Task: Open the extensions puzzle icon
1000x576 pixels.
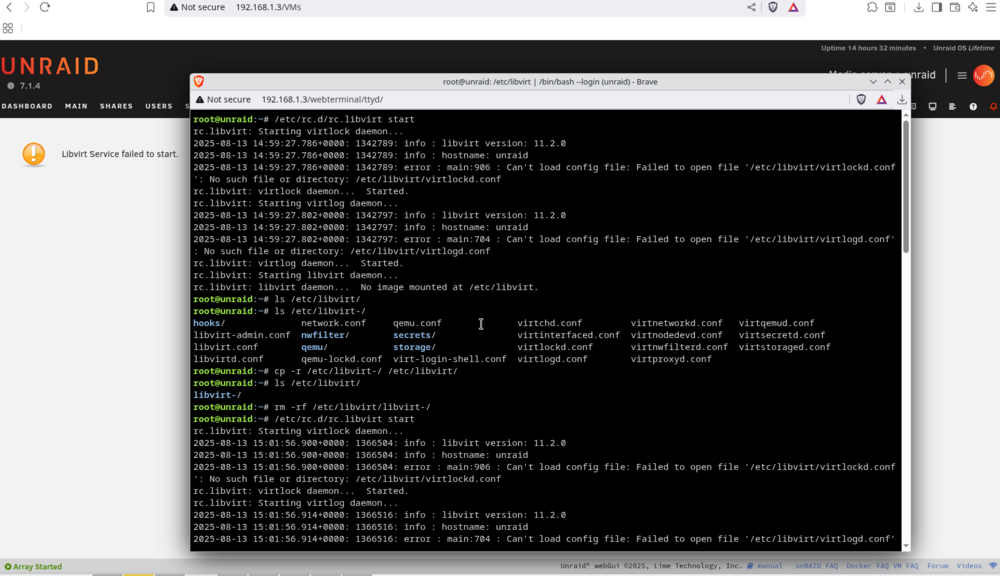Action: (x=872, y=7)
